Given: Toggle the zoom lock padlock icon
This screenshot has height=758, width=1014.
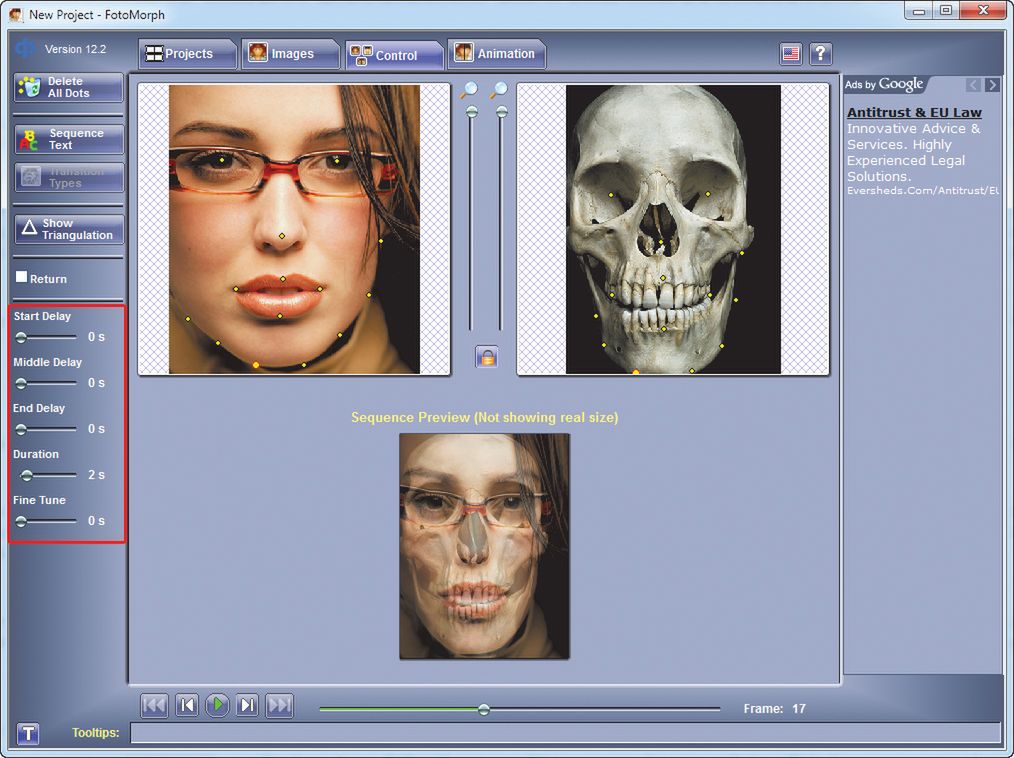Looking at the screenshot, I should pos(486,357).
